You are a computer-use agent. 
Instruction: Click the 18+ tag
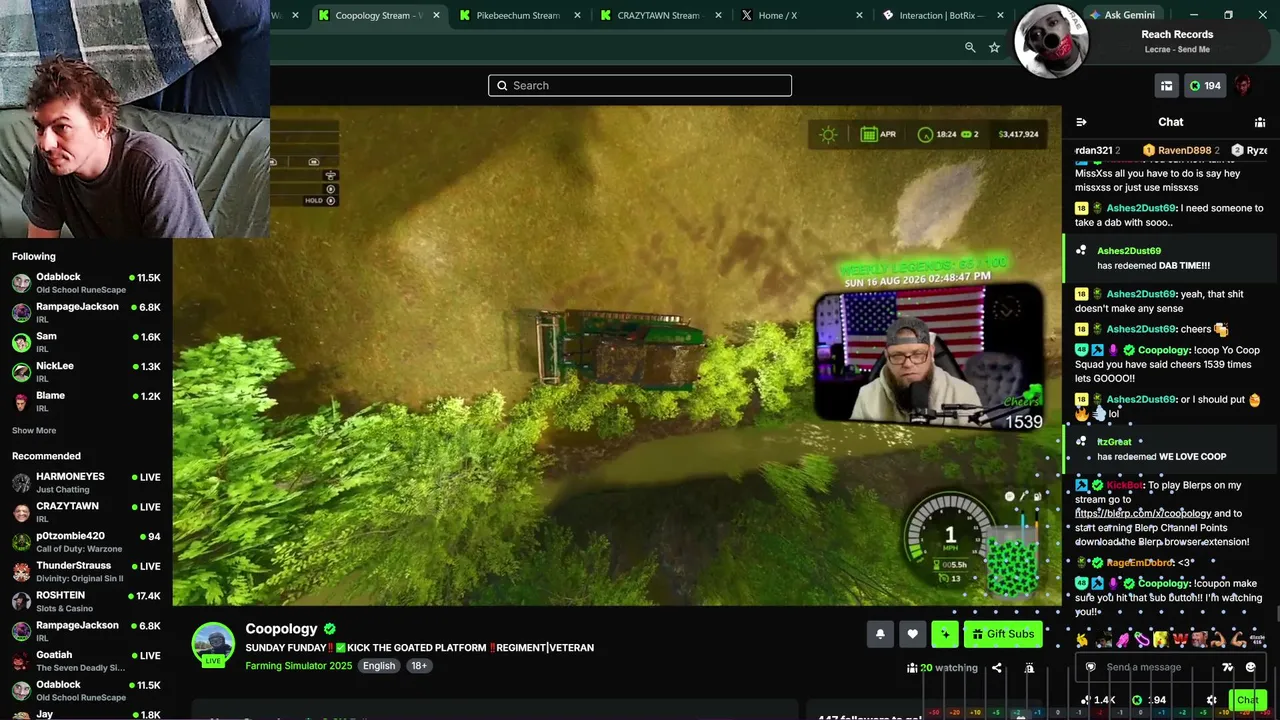tap(419, 666)
